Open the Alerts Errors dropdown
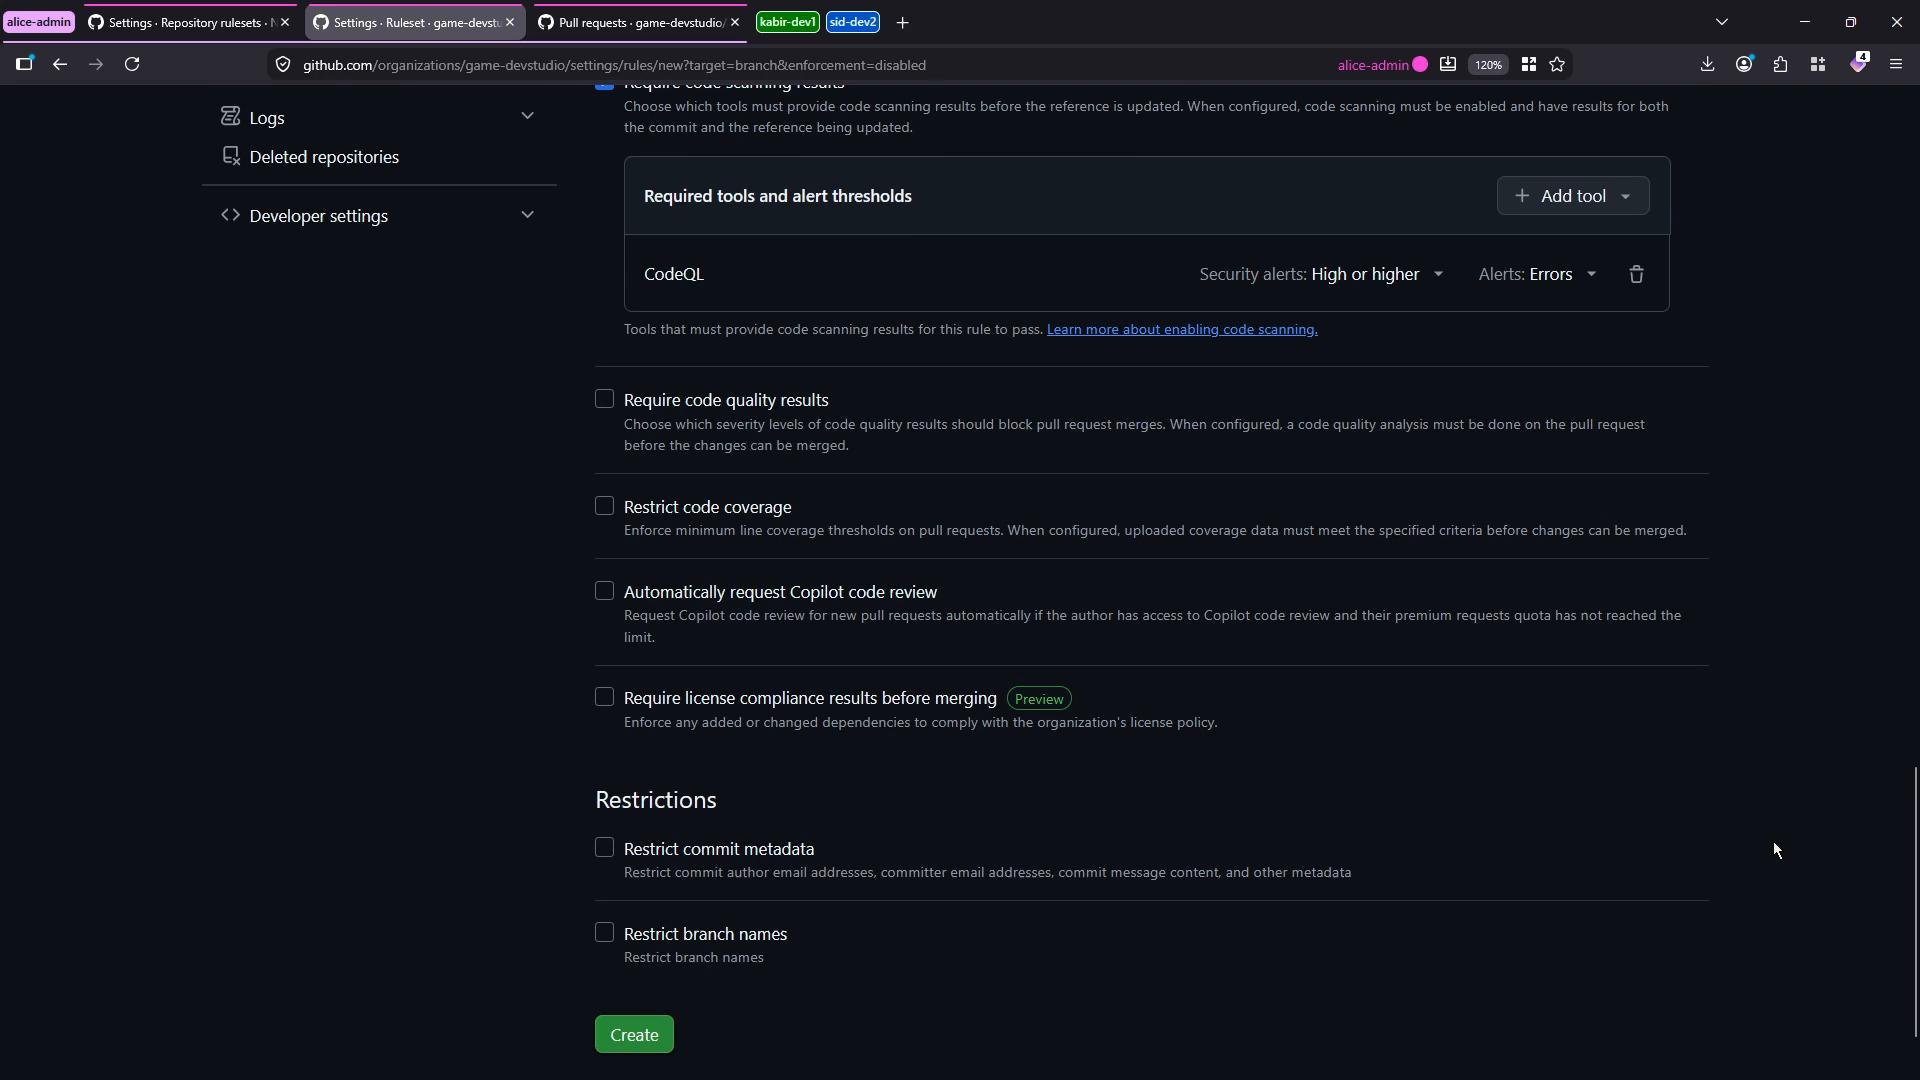This screenshot has height=1080, width=1920. [1537, 274]
